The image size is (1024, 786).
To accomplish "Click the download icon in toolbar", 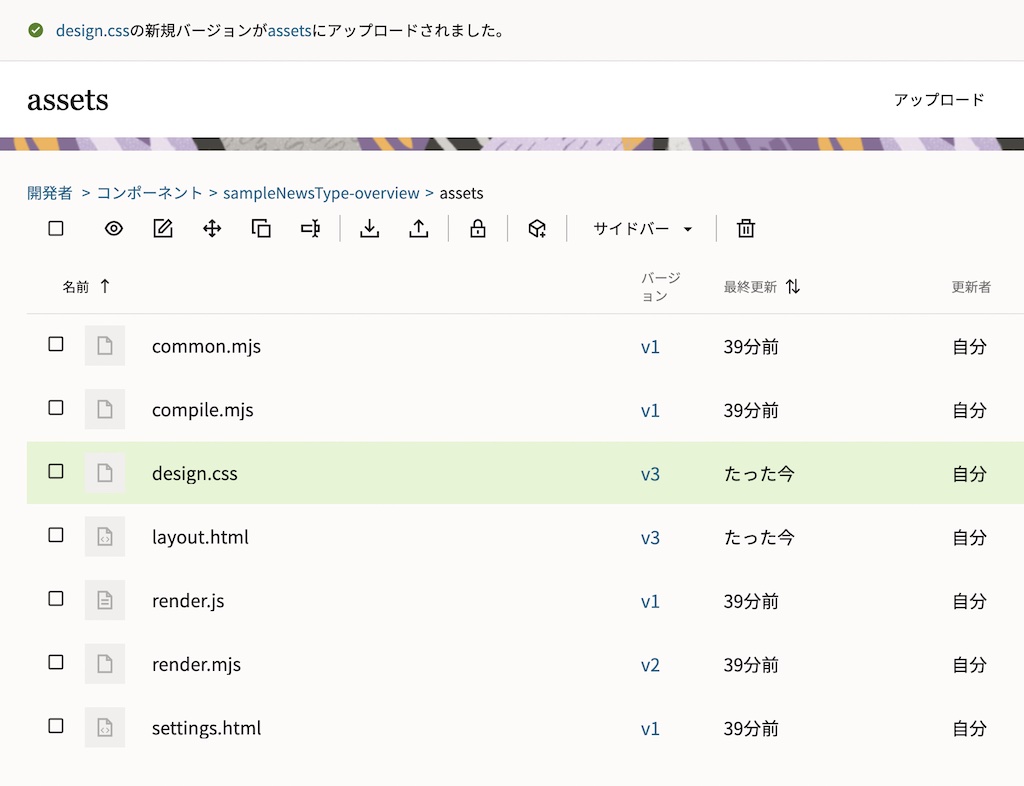I will (x=370, y=229).
